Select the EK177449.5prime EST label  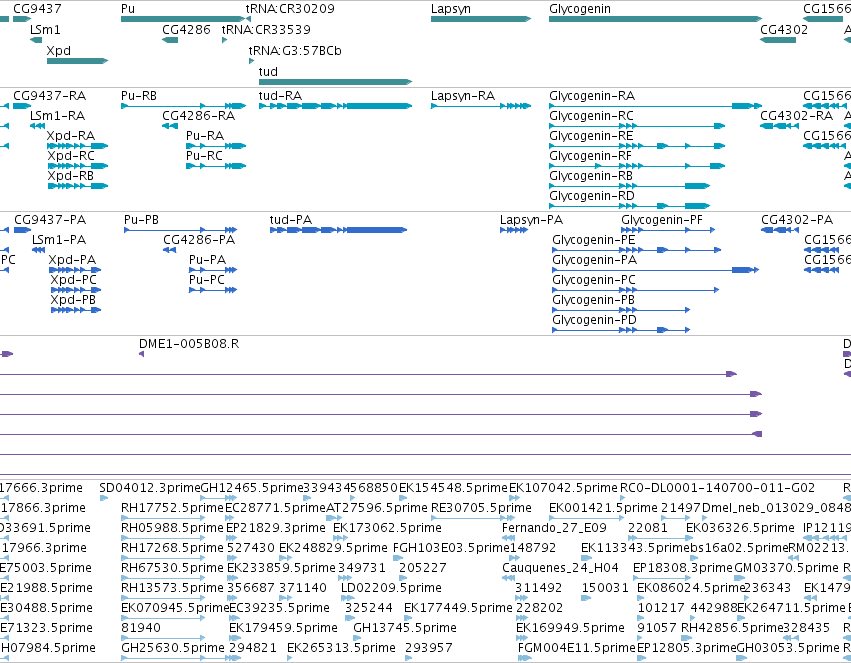point(458,609)
